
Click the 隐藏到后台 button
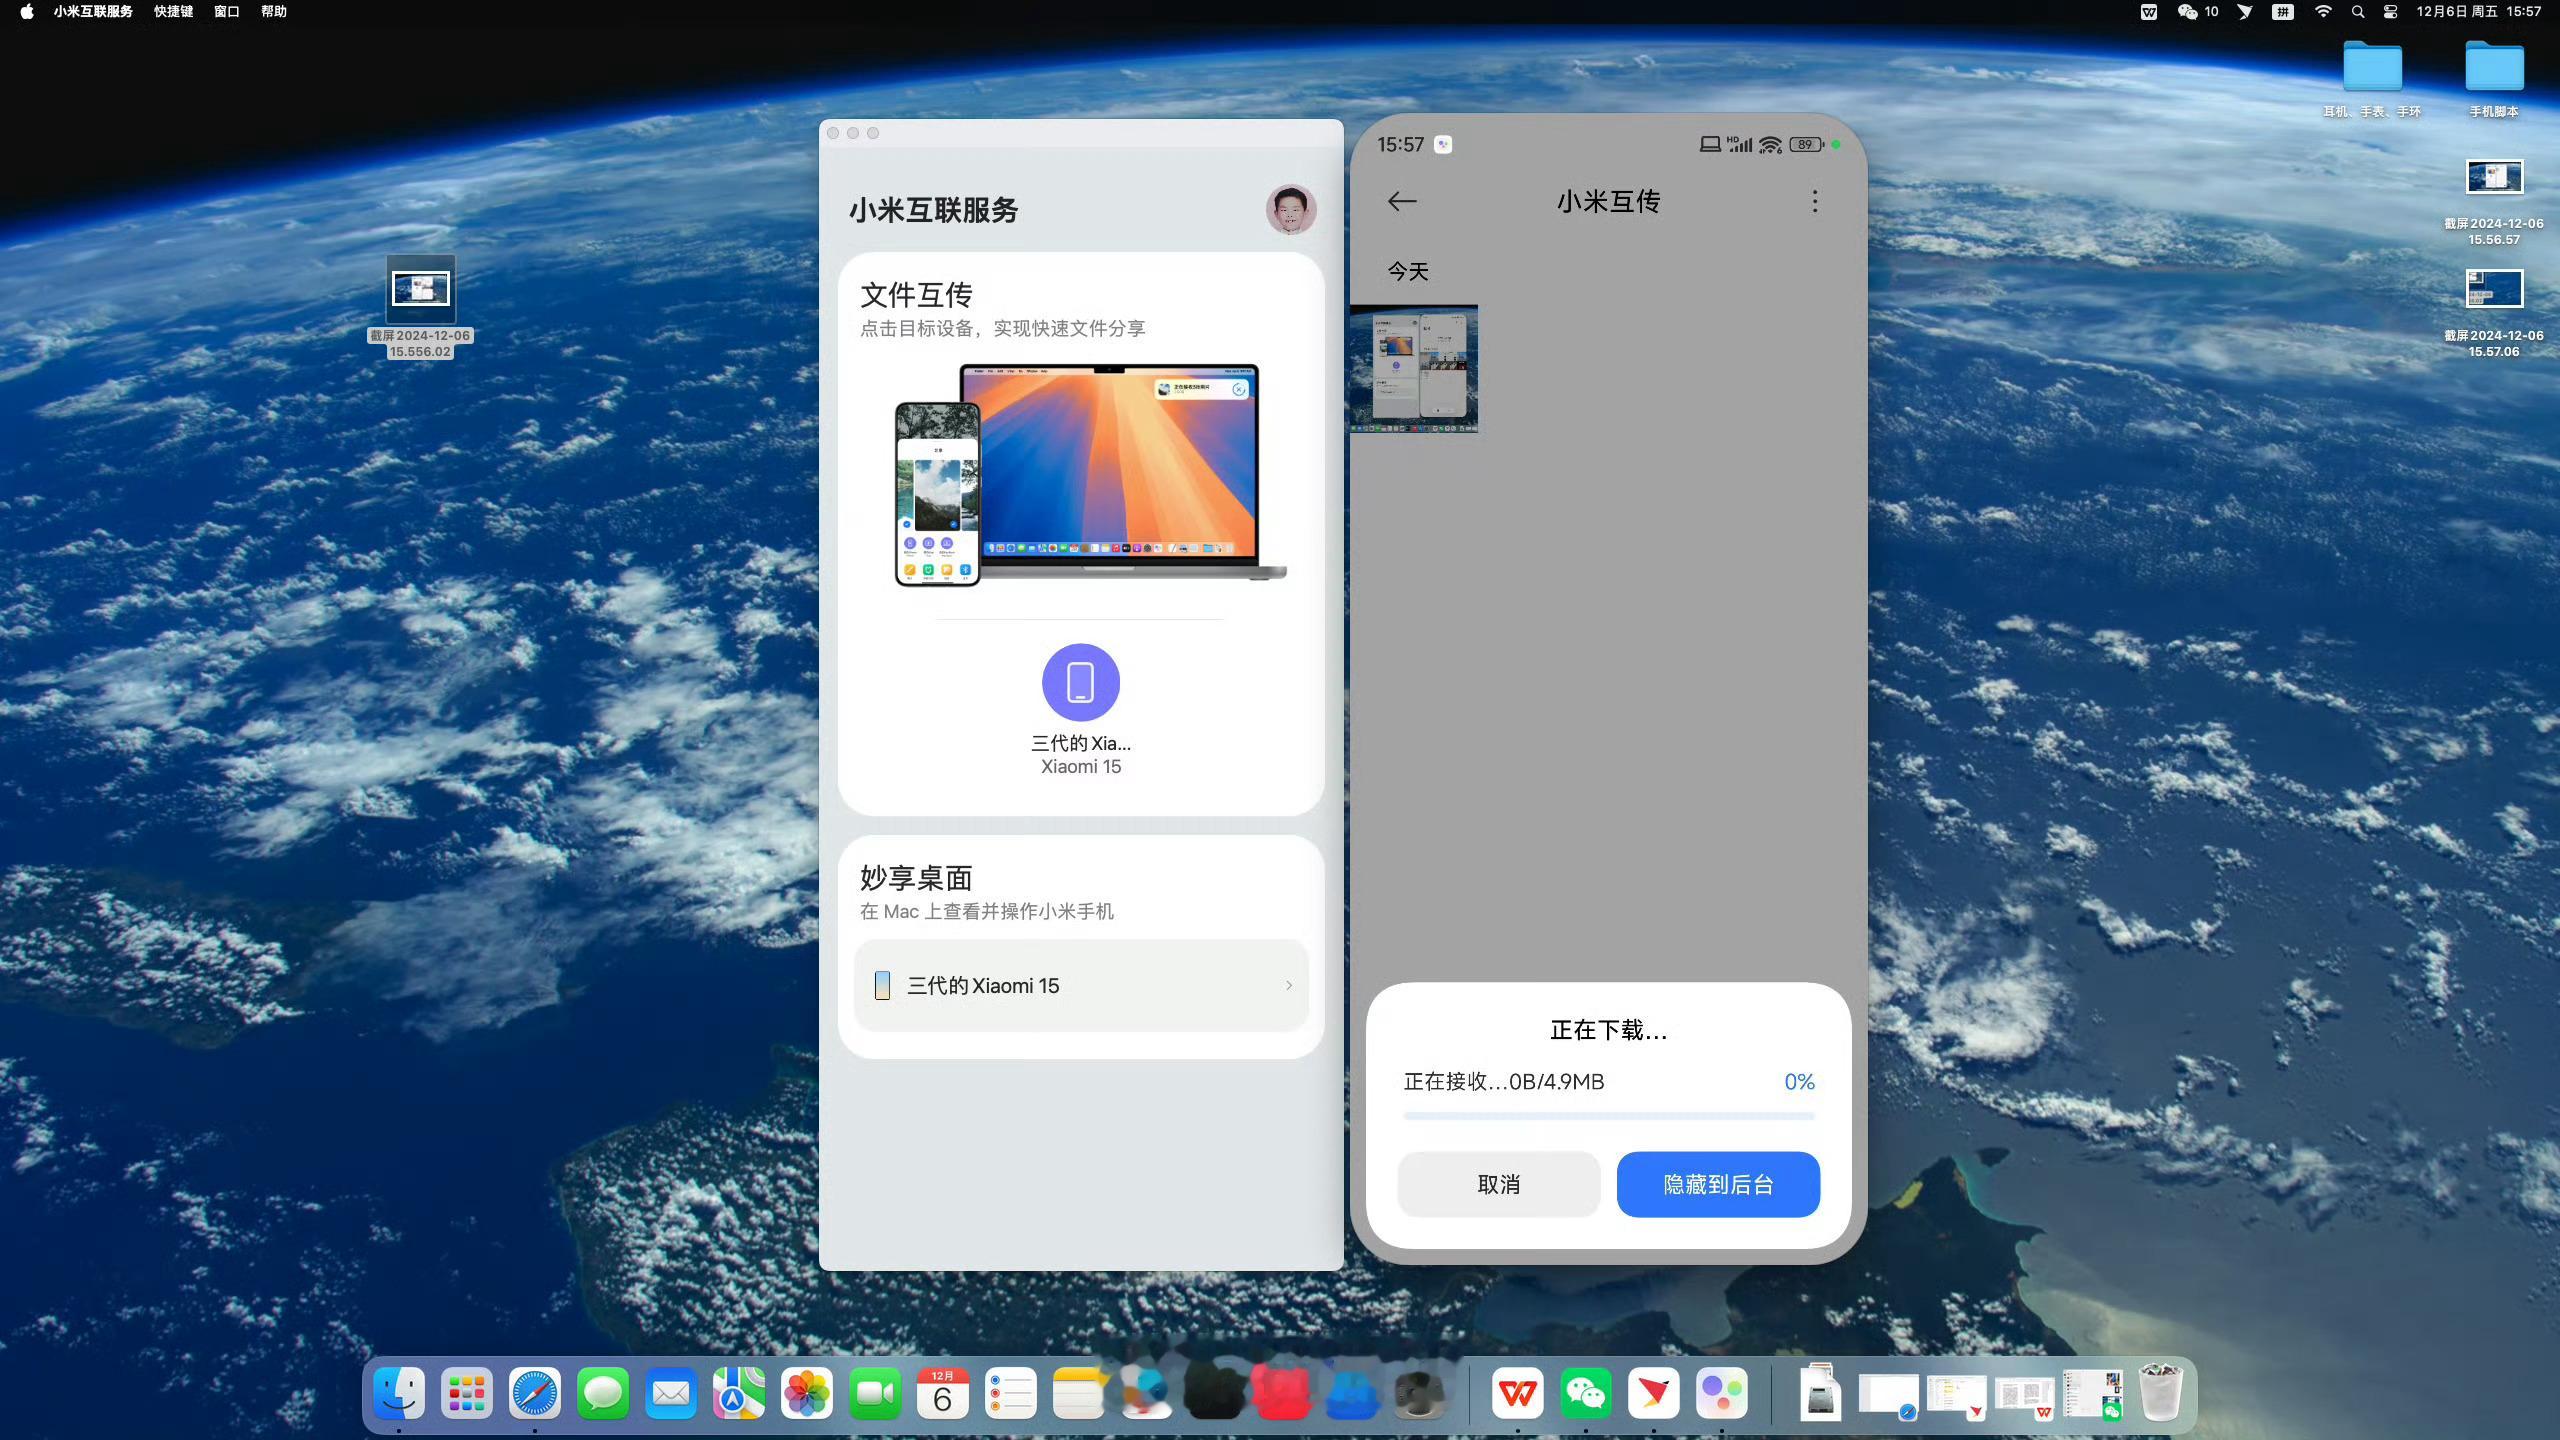pyautogui.click(x=1718, y=1184)
